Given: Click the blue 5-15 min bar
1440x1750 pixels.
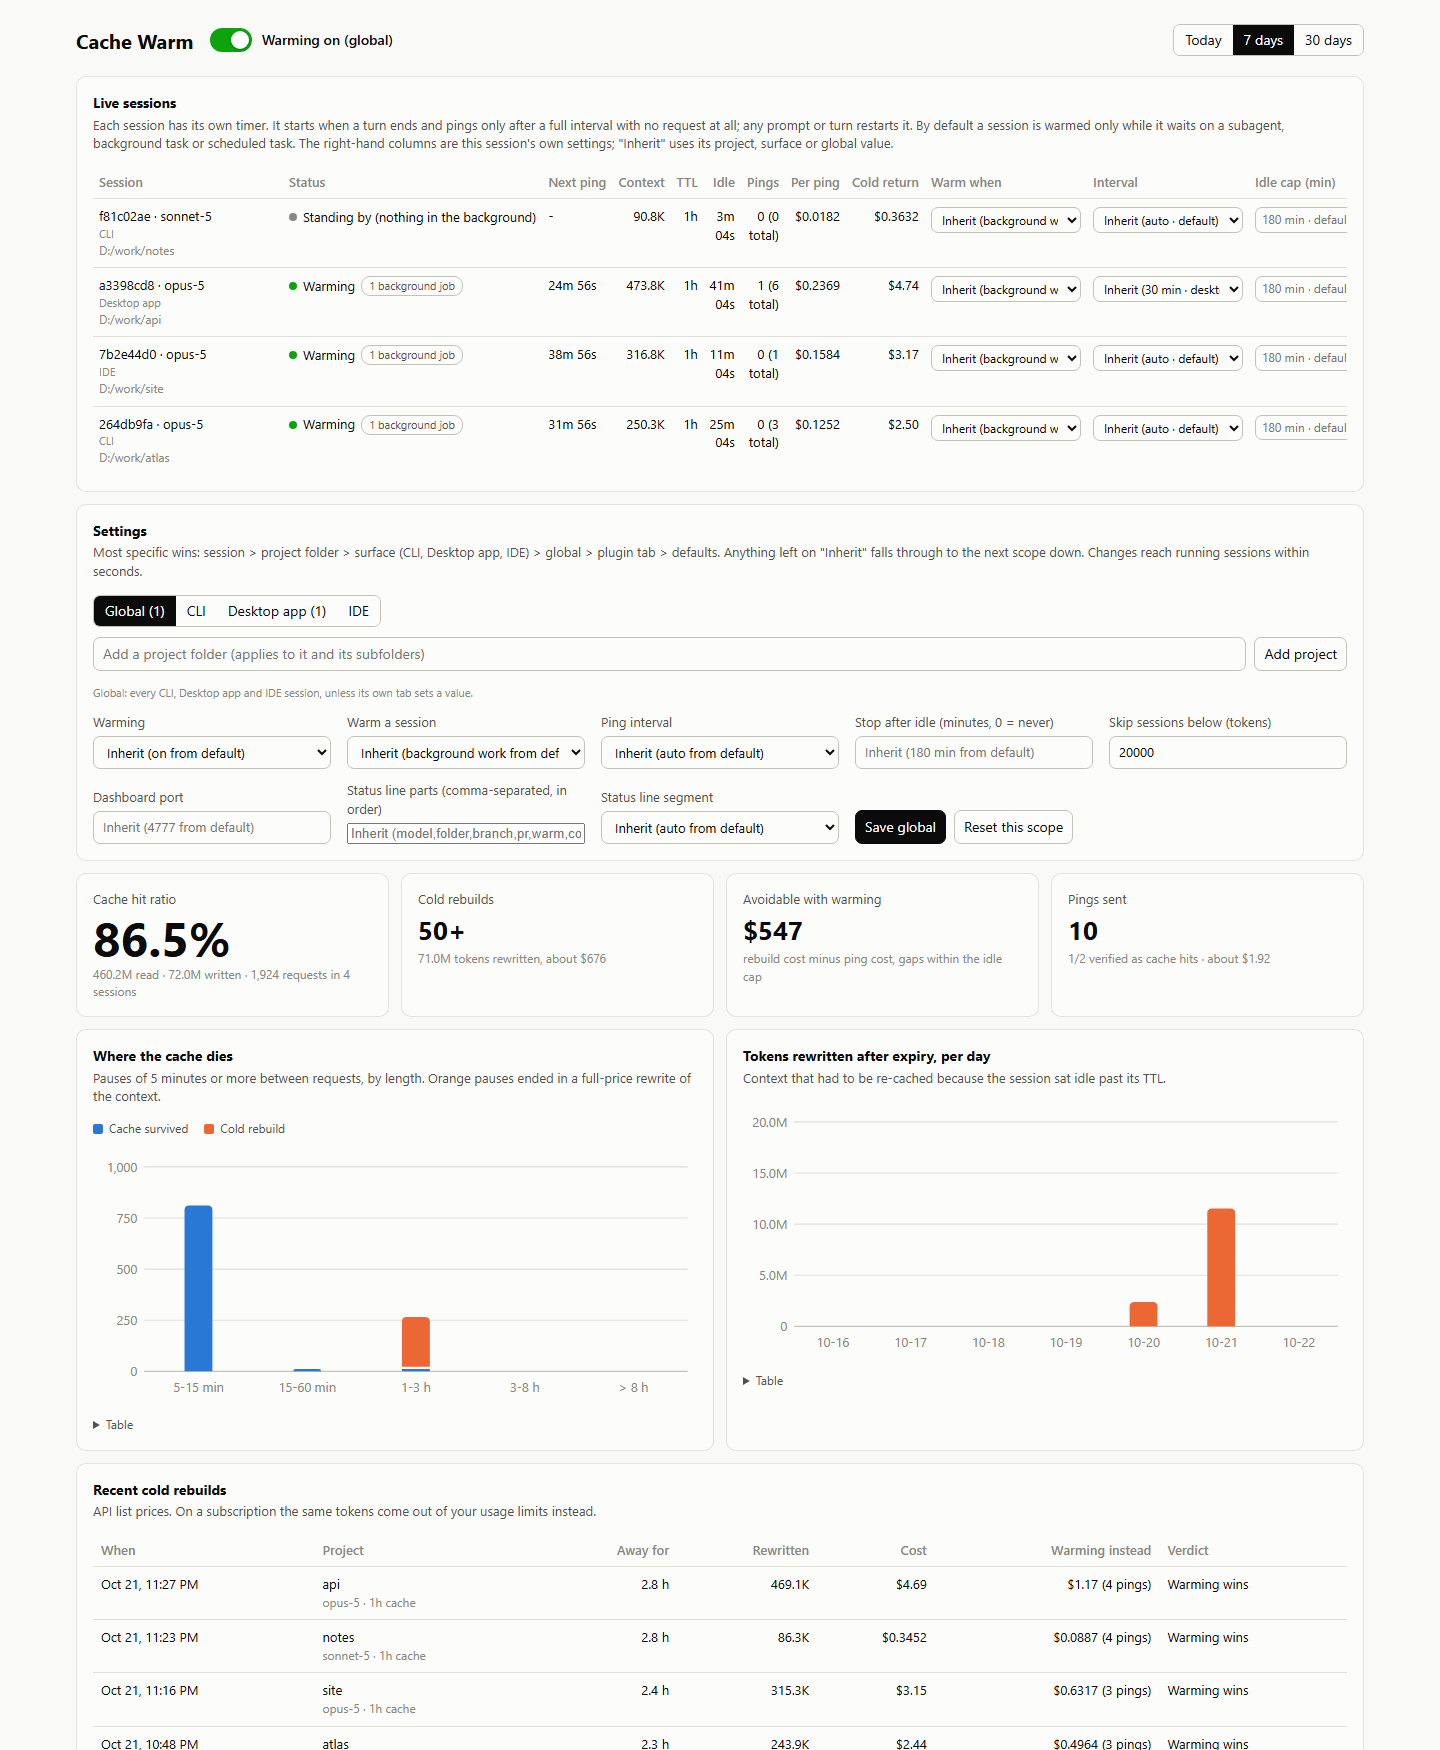Looking at the screenshot, I should 199,1288.
